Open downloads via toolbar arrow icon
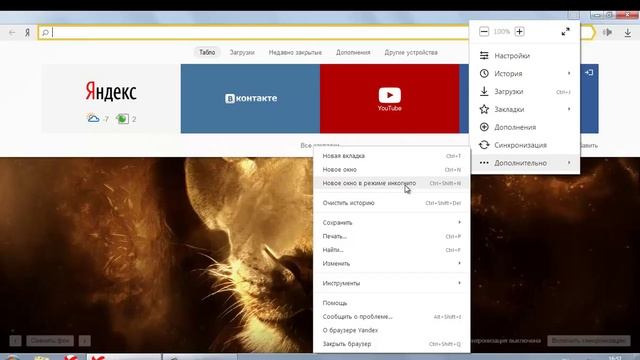Screen dimensions: 640x360 [628, 32]
